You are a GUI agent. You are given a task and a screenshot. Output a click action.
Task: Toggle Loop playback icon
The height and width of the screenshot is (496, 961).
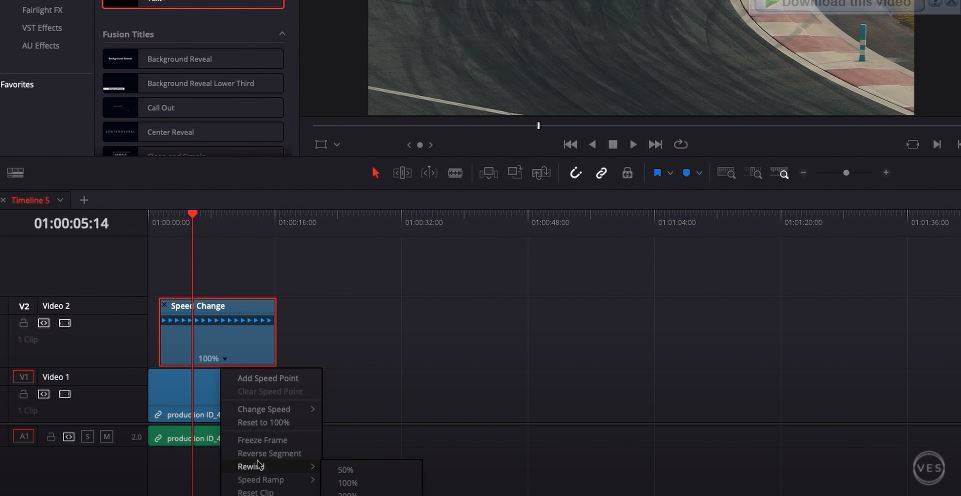click(681, 145)
